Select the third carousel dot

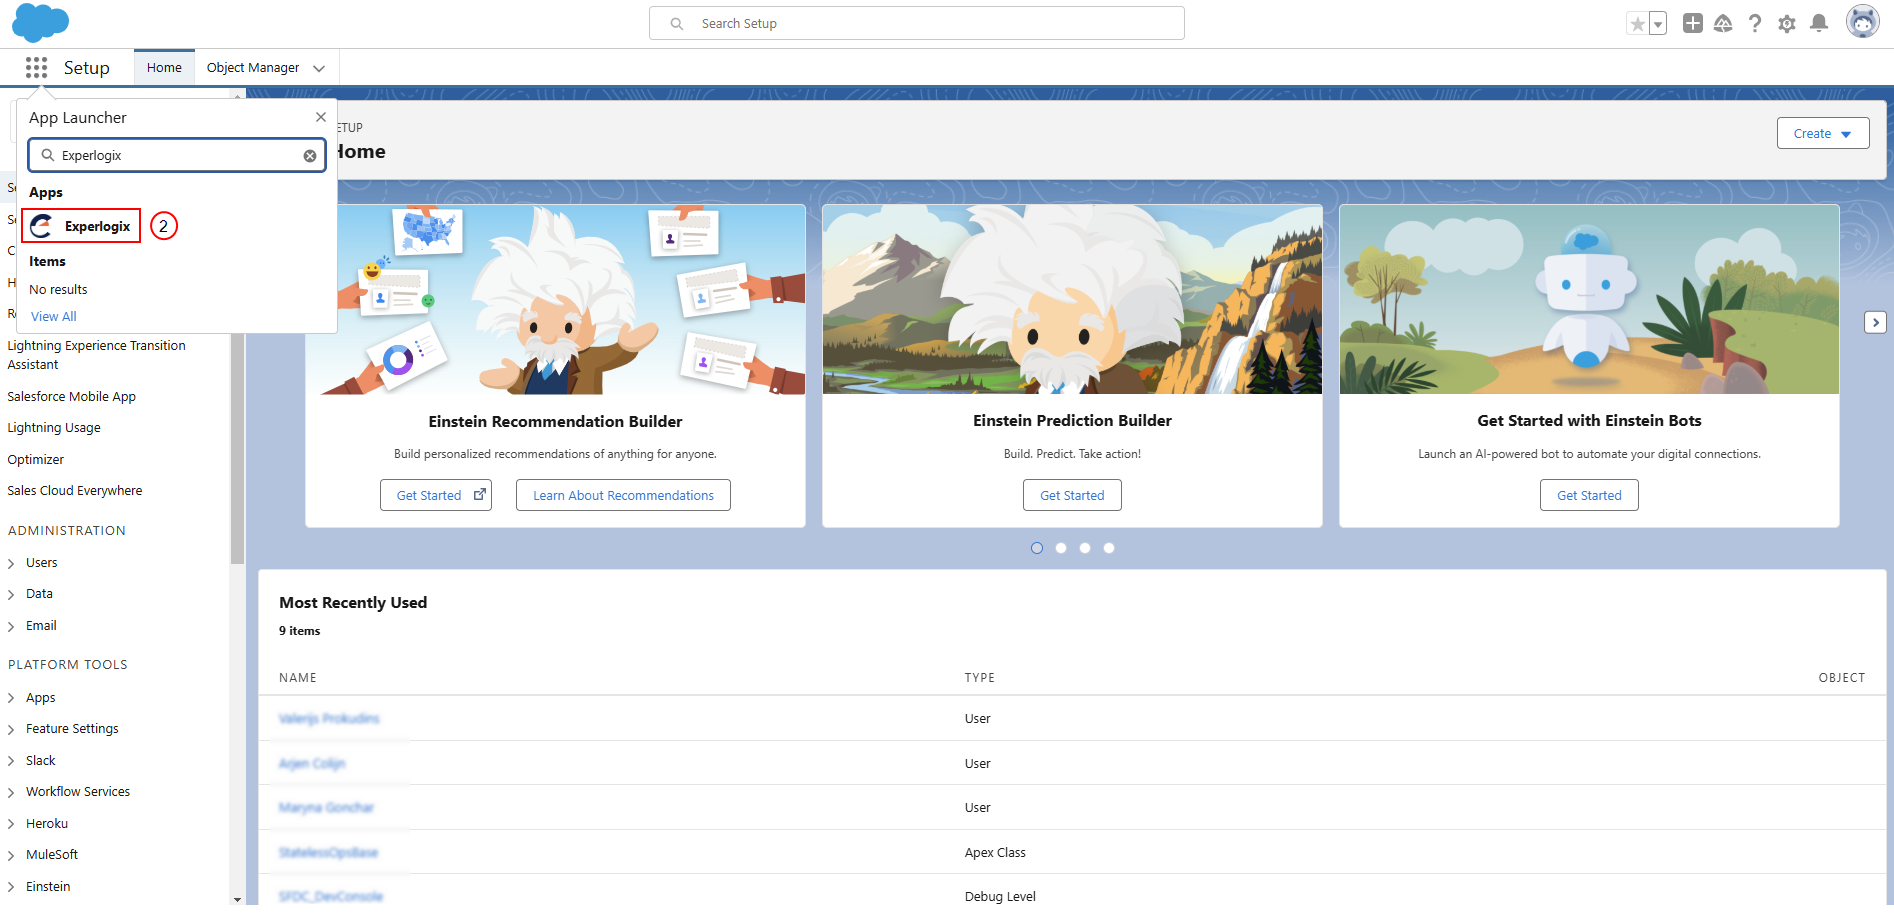click(1085, 548)
